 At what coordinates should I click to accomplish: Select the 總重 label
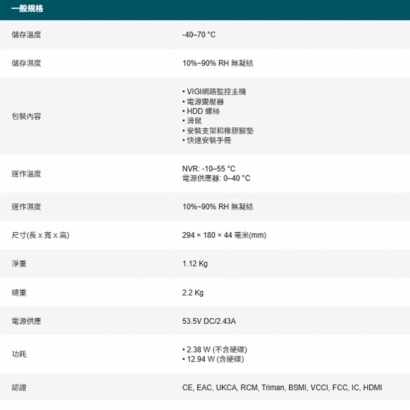[x=19, y=293]
